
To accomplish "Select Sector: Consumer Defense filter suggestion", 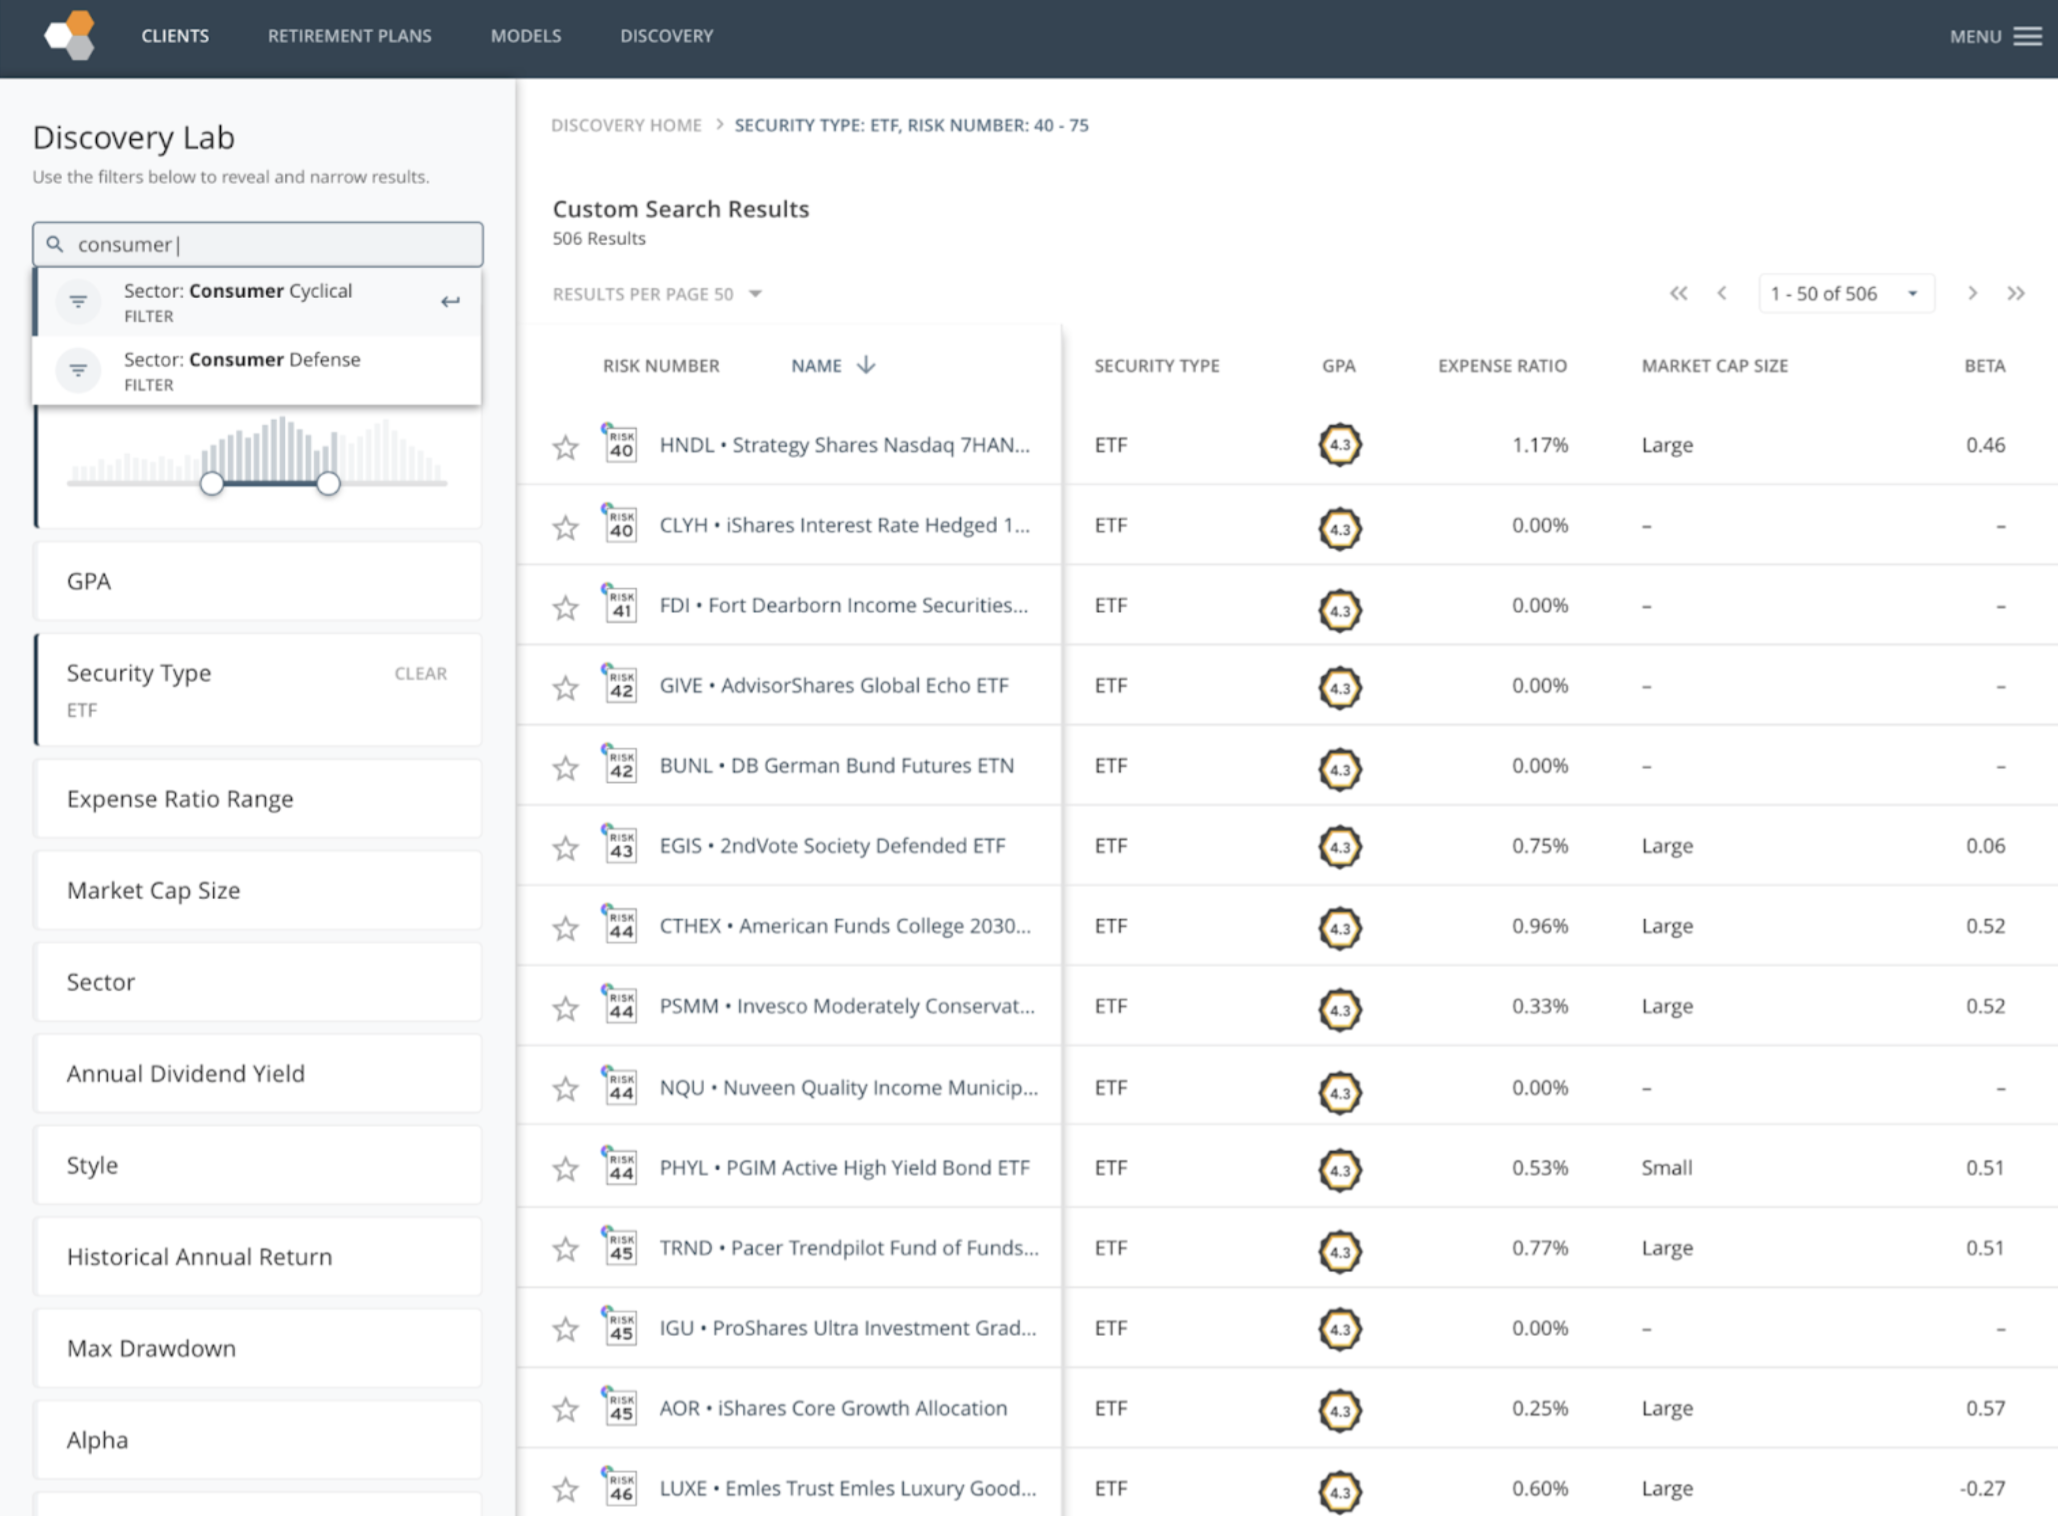I will [x=258, y=370].
